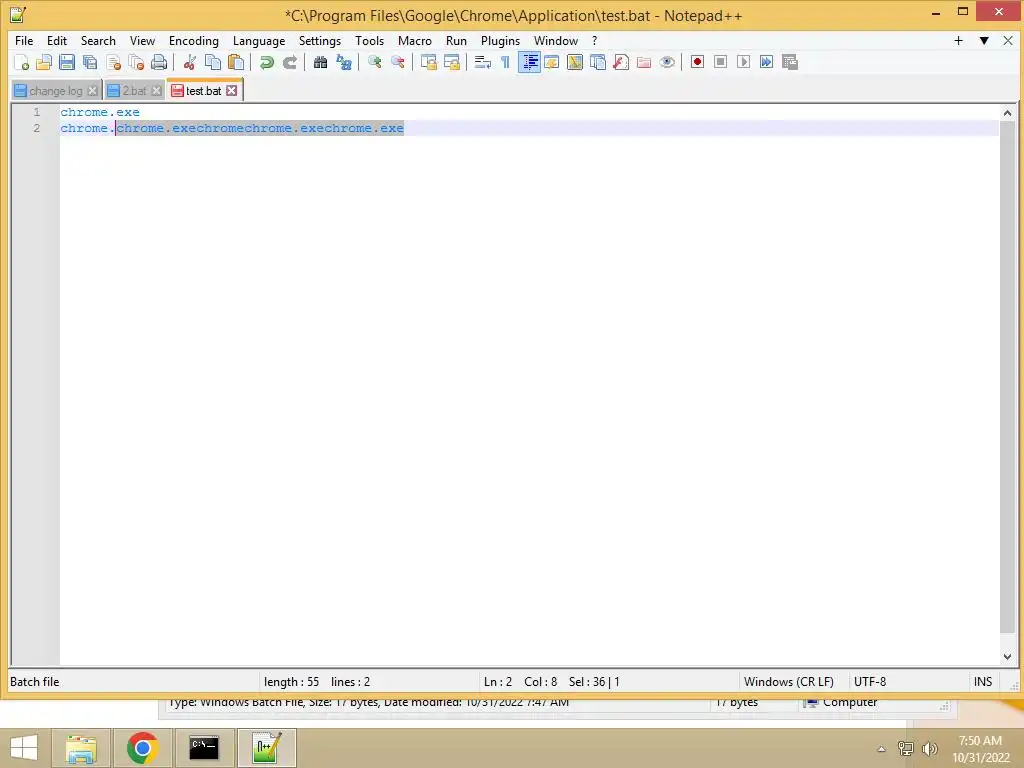Toggle synchronize vertical scrolling icon
Image resolution: width=1024 pixels, height=768 pixels.
pos(428,62)
